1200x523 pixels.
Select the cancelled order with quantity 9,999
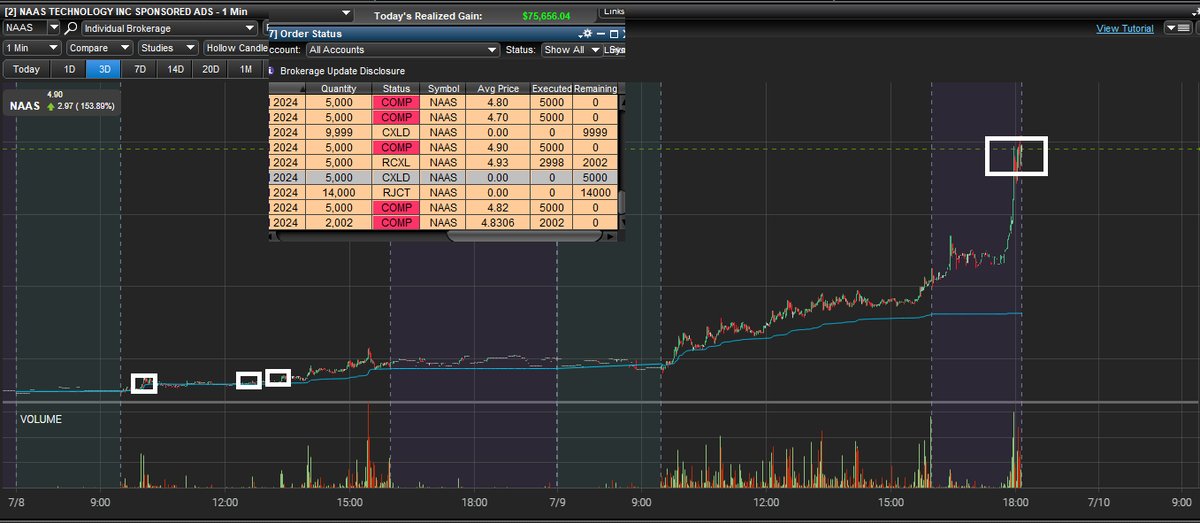tap(444, 131)
